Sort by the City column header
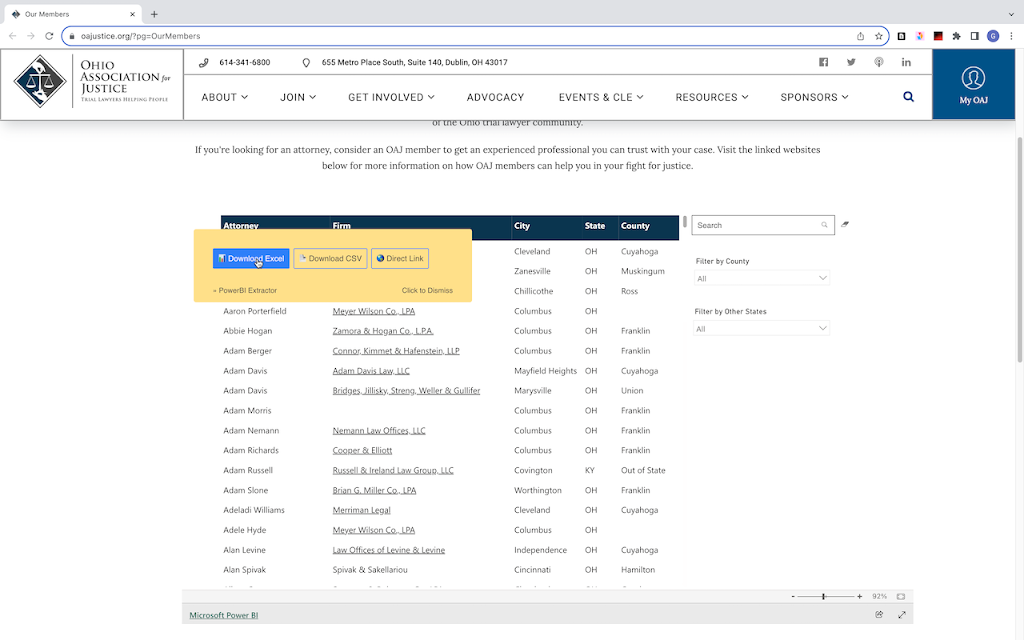Viewport: 1024px width, 640px height. (522, 226)
